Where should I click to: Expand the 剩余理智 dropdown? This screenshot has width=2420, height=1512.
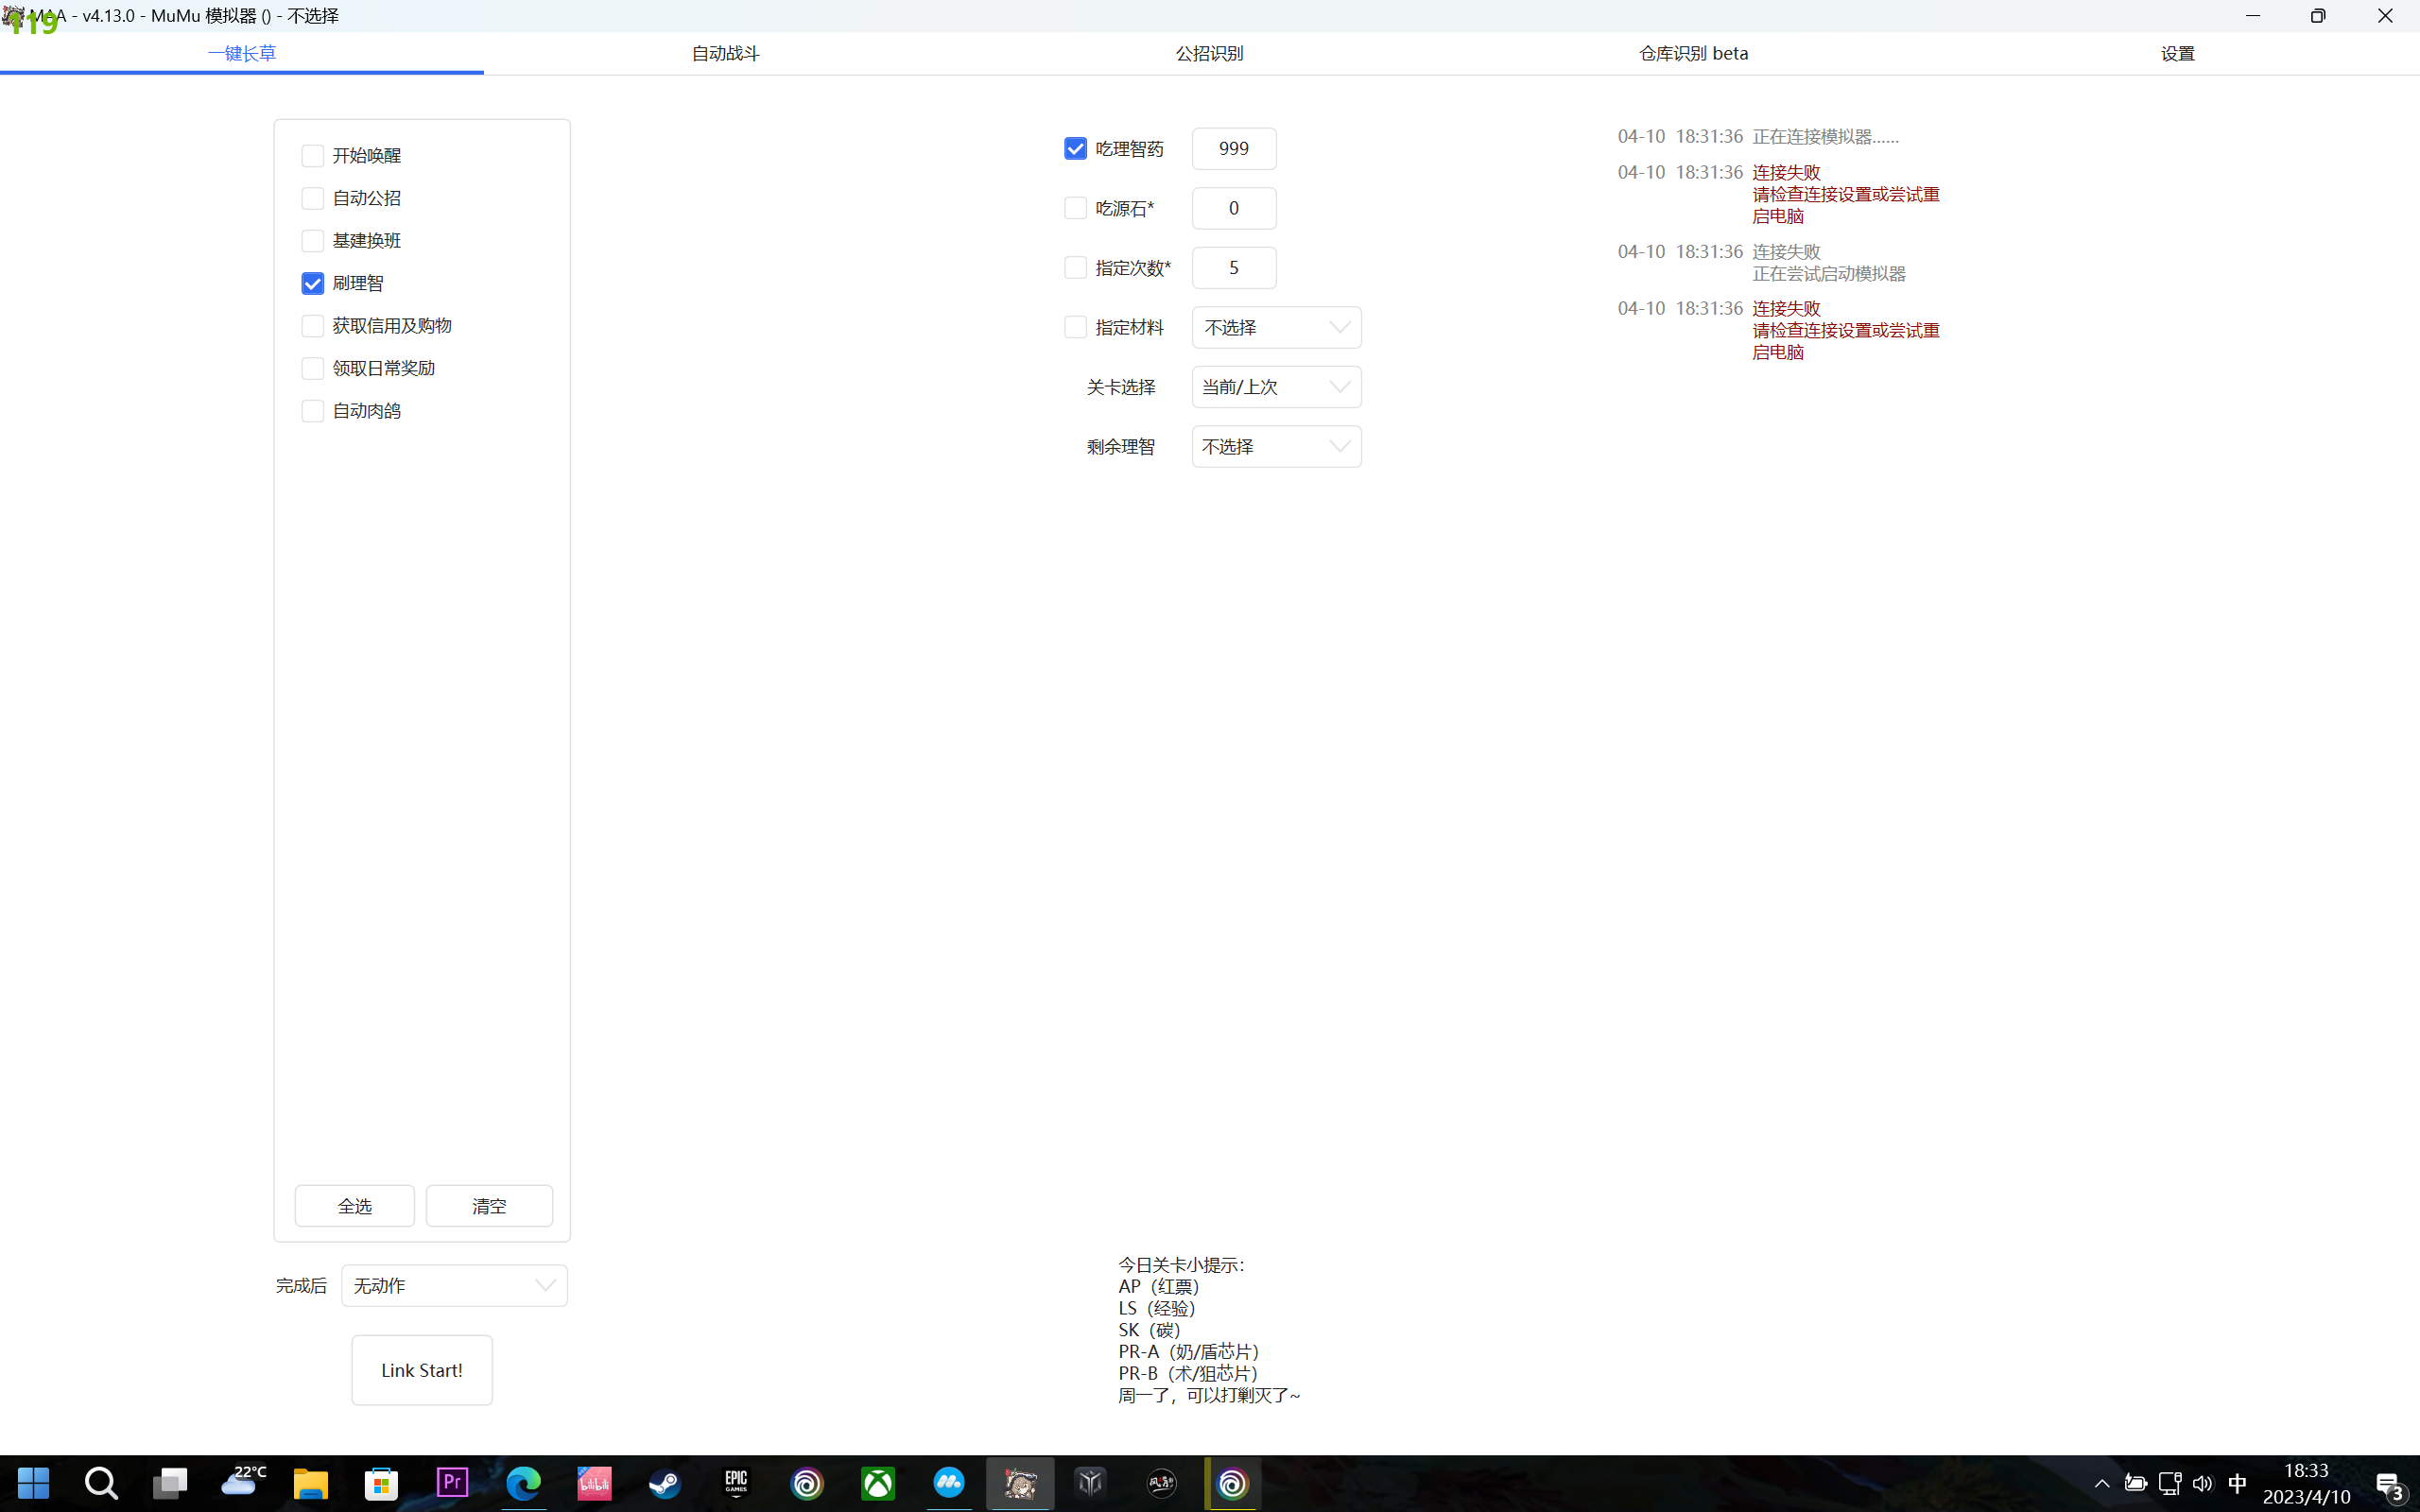coord(1276,446)
